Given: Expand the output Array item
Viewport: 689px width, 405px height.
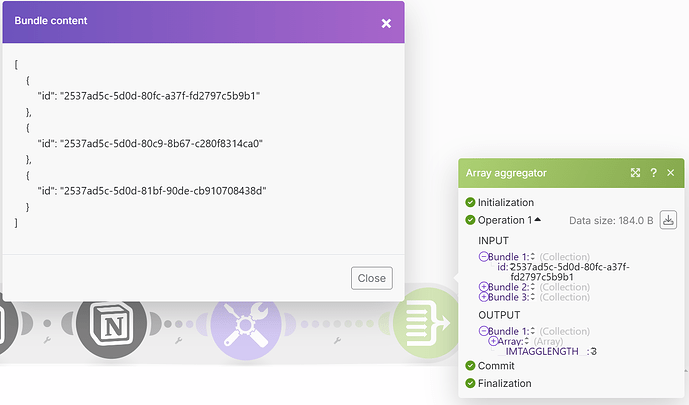Looking at the screenshot, I should (493, 341).
